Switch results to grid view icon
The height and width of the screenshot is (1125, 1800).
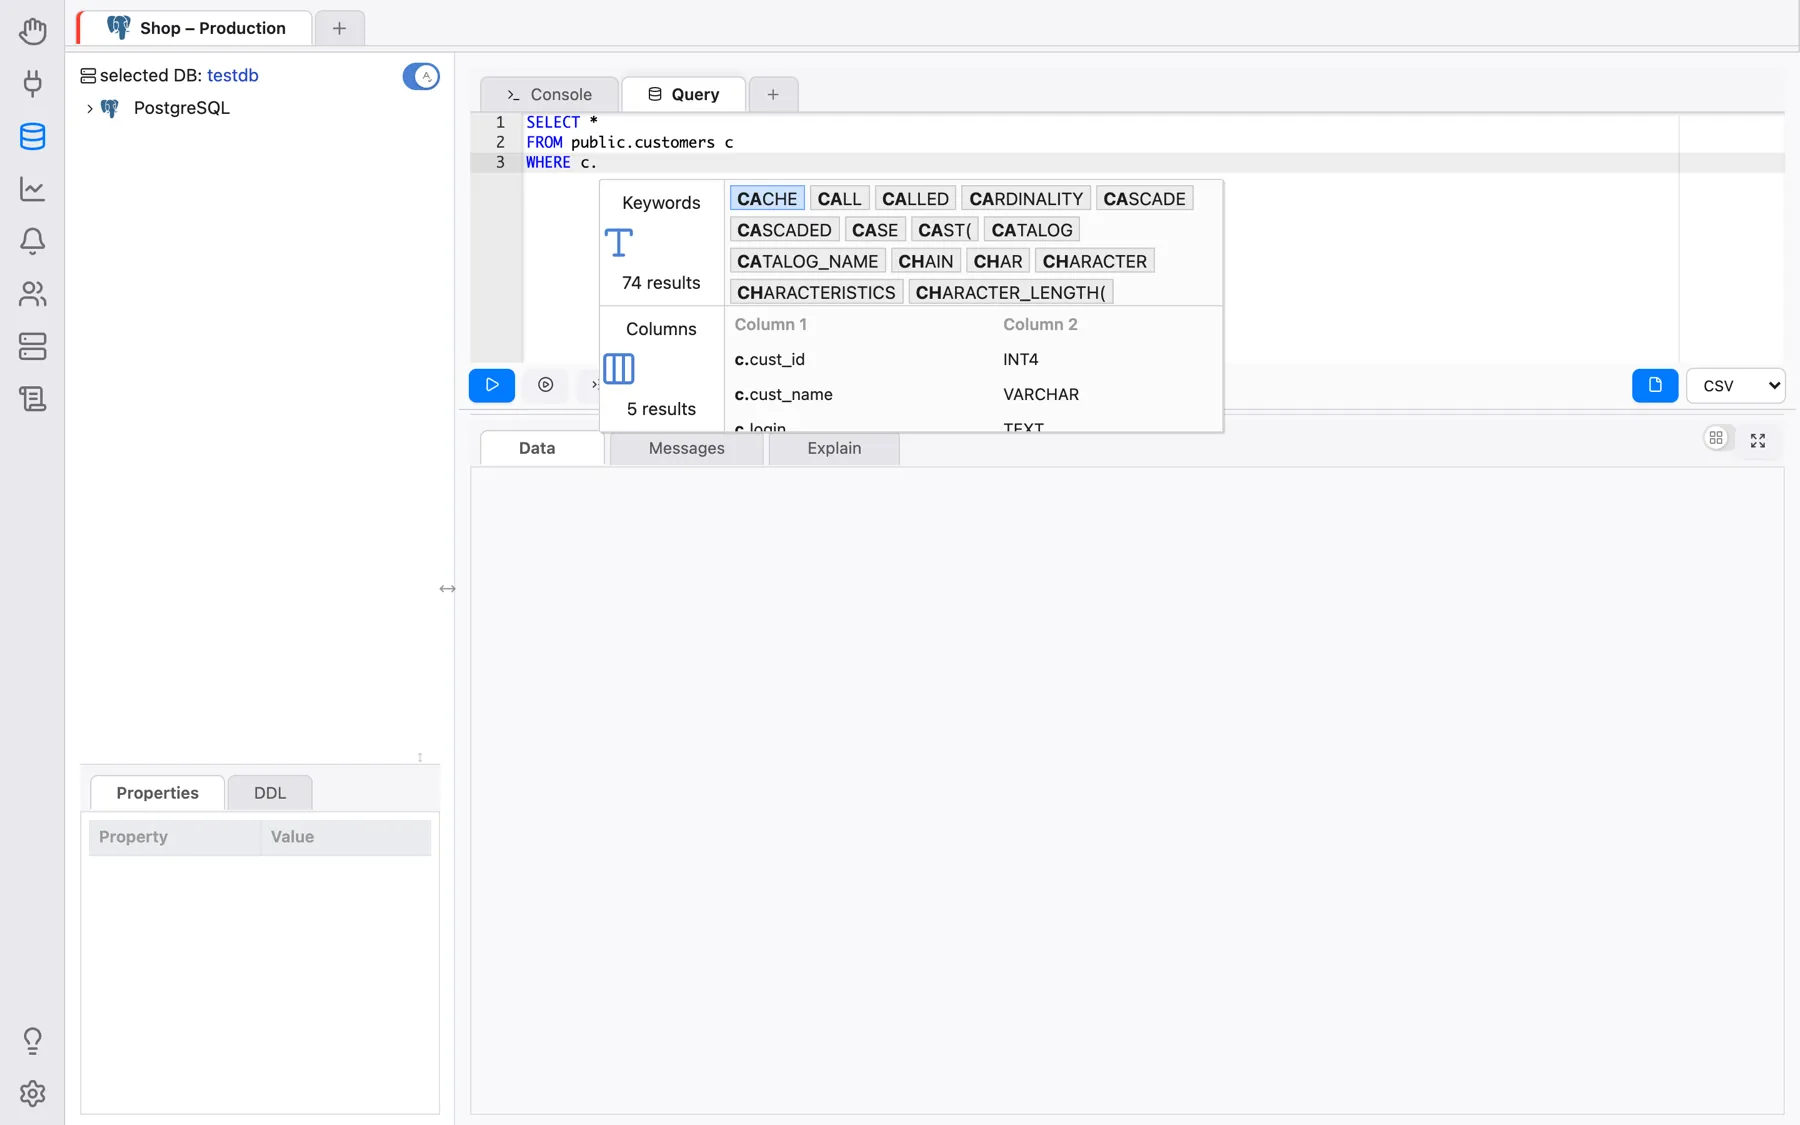(1716, 438)
